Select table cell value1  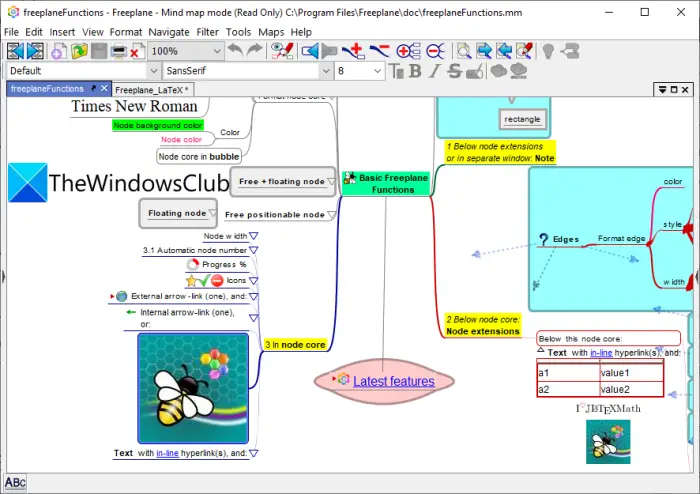tap(631, 373)
